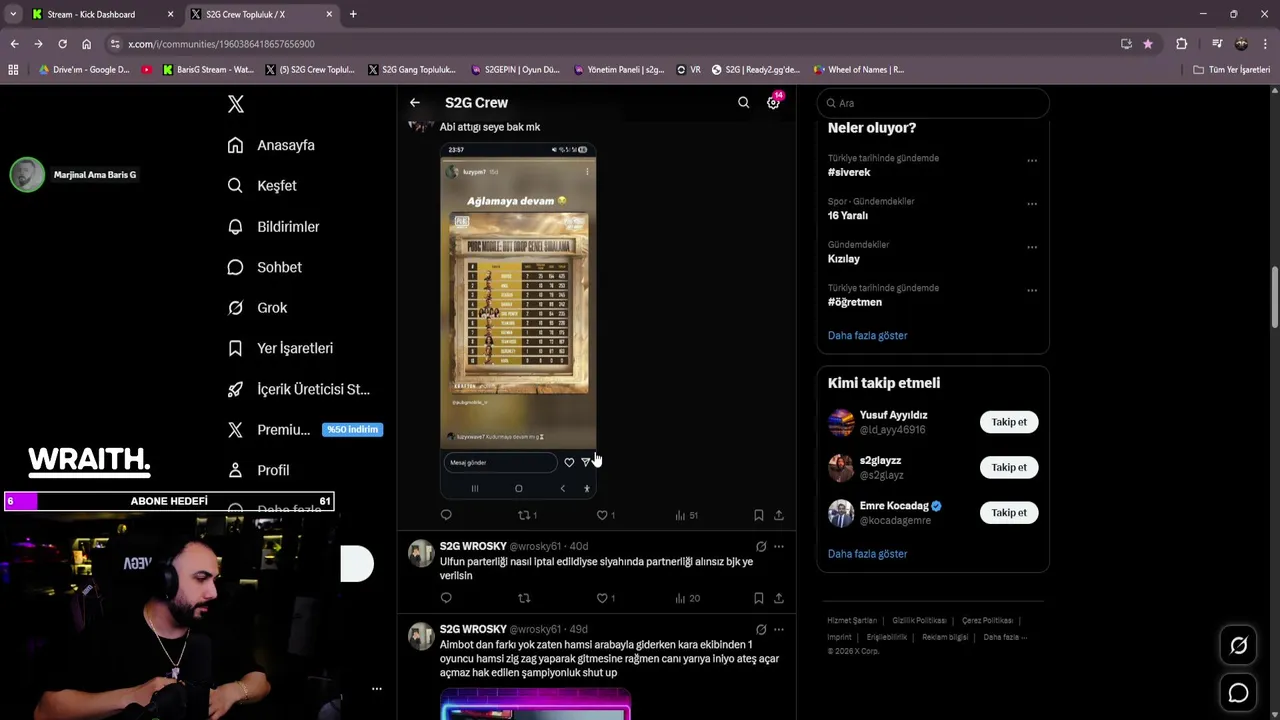
Task: Open Bildirimler notifications
Action: (273, 227)
